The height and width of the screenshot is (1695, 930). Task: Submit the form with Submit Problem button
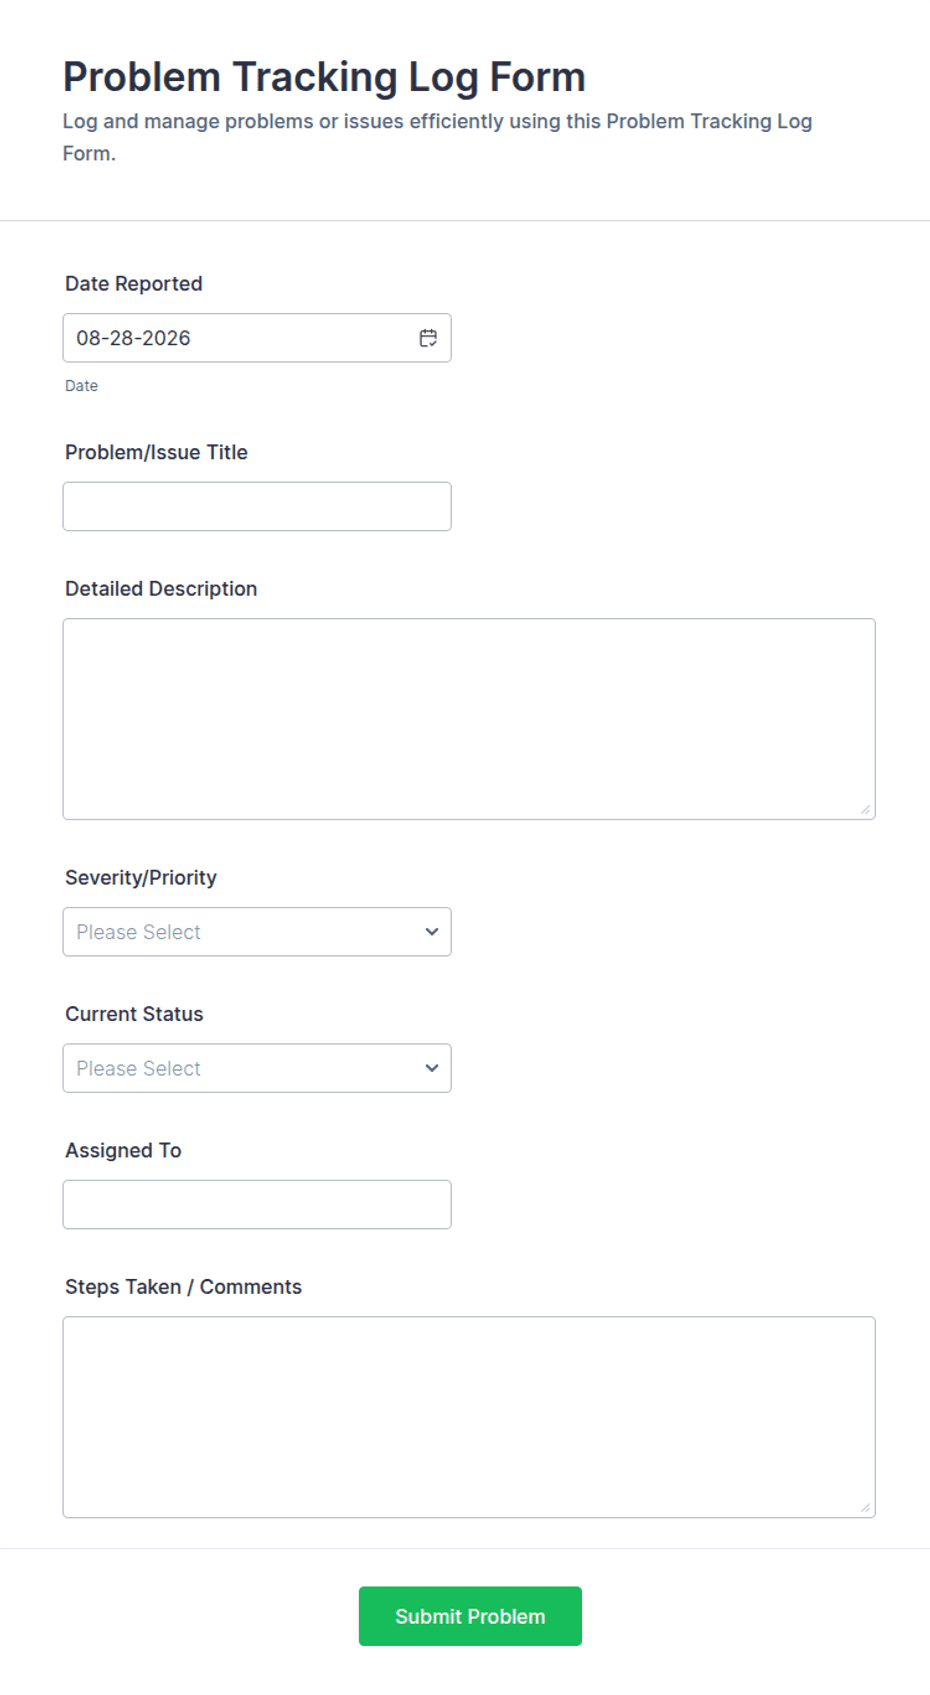point(470,1616)
